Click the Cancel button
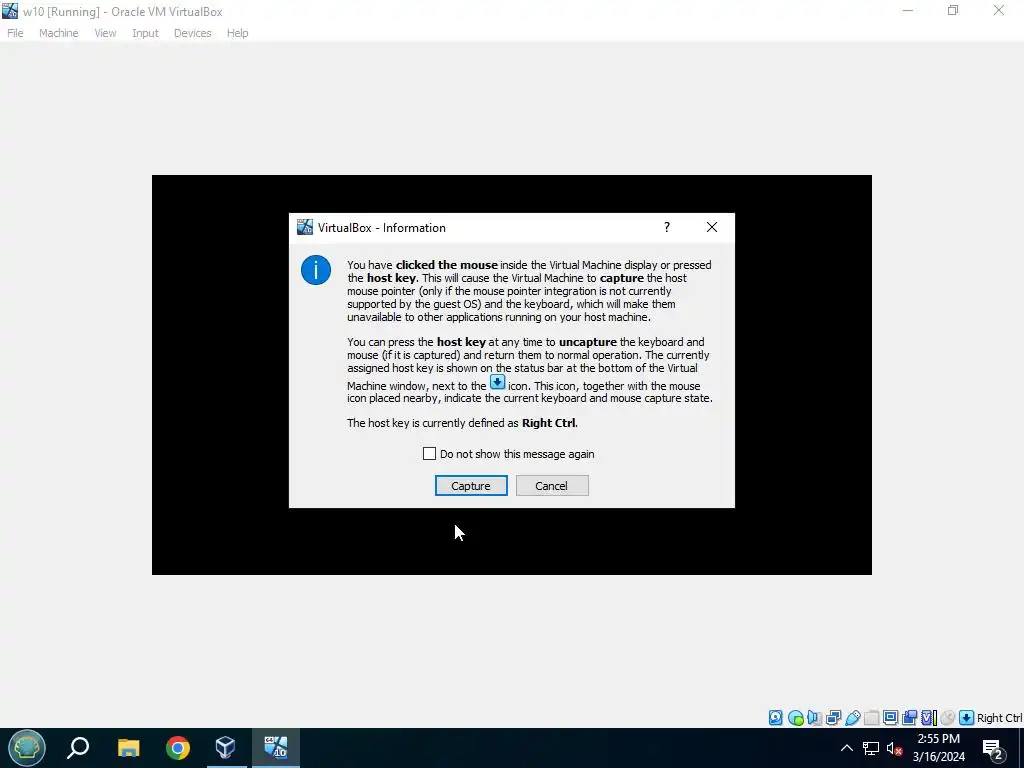1024x768 pixels. tap(552, 486)
